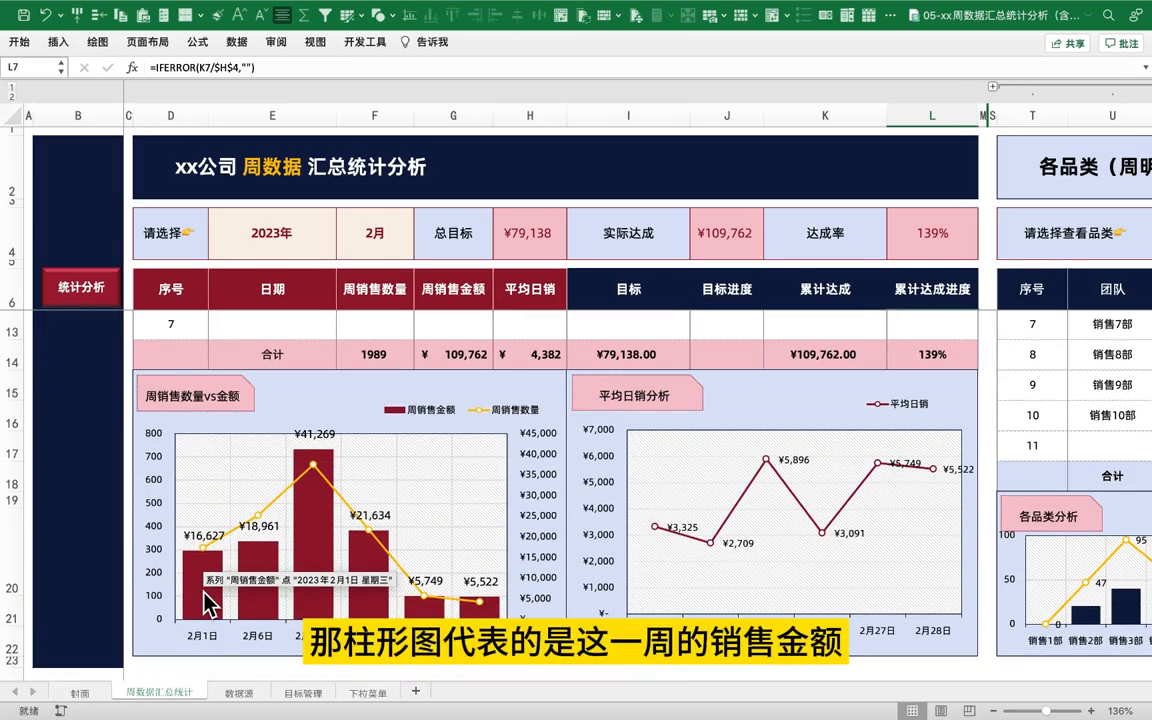The height and width of the screenshot is (720, 1152).
Task: Toggle center alignment button
Action: [x=282, y=15]
